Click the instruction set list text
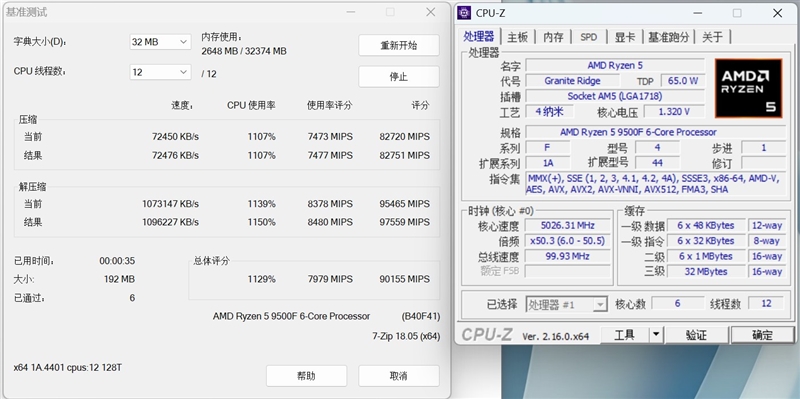 [656, 184]
